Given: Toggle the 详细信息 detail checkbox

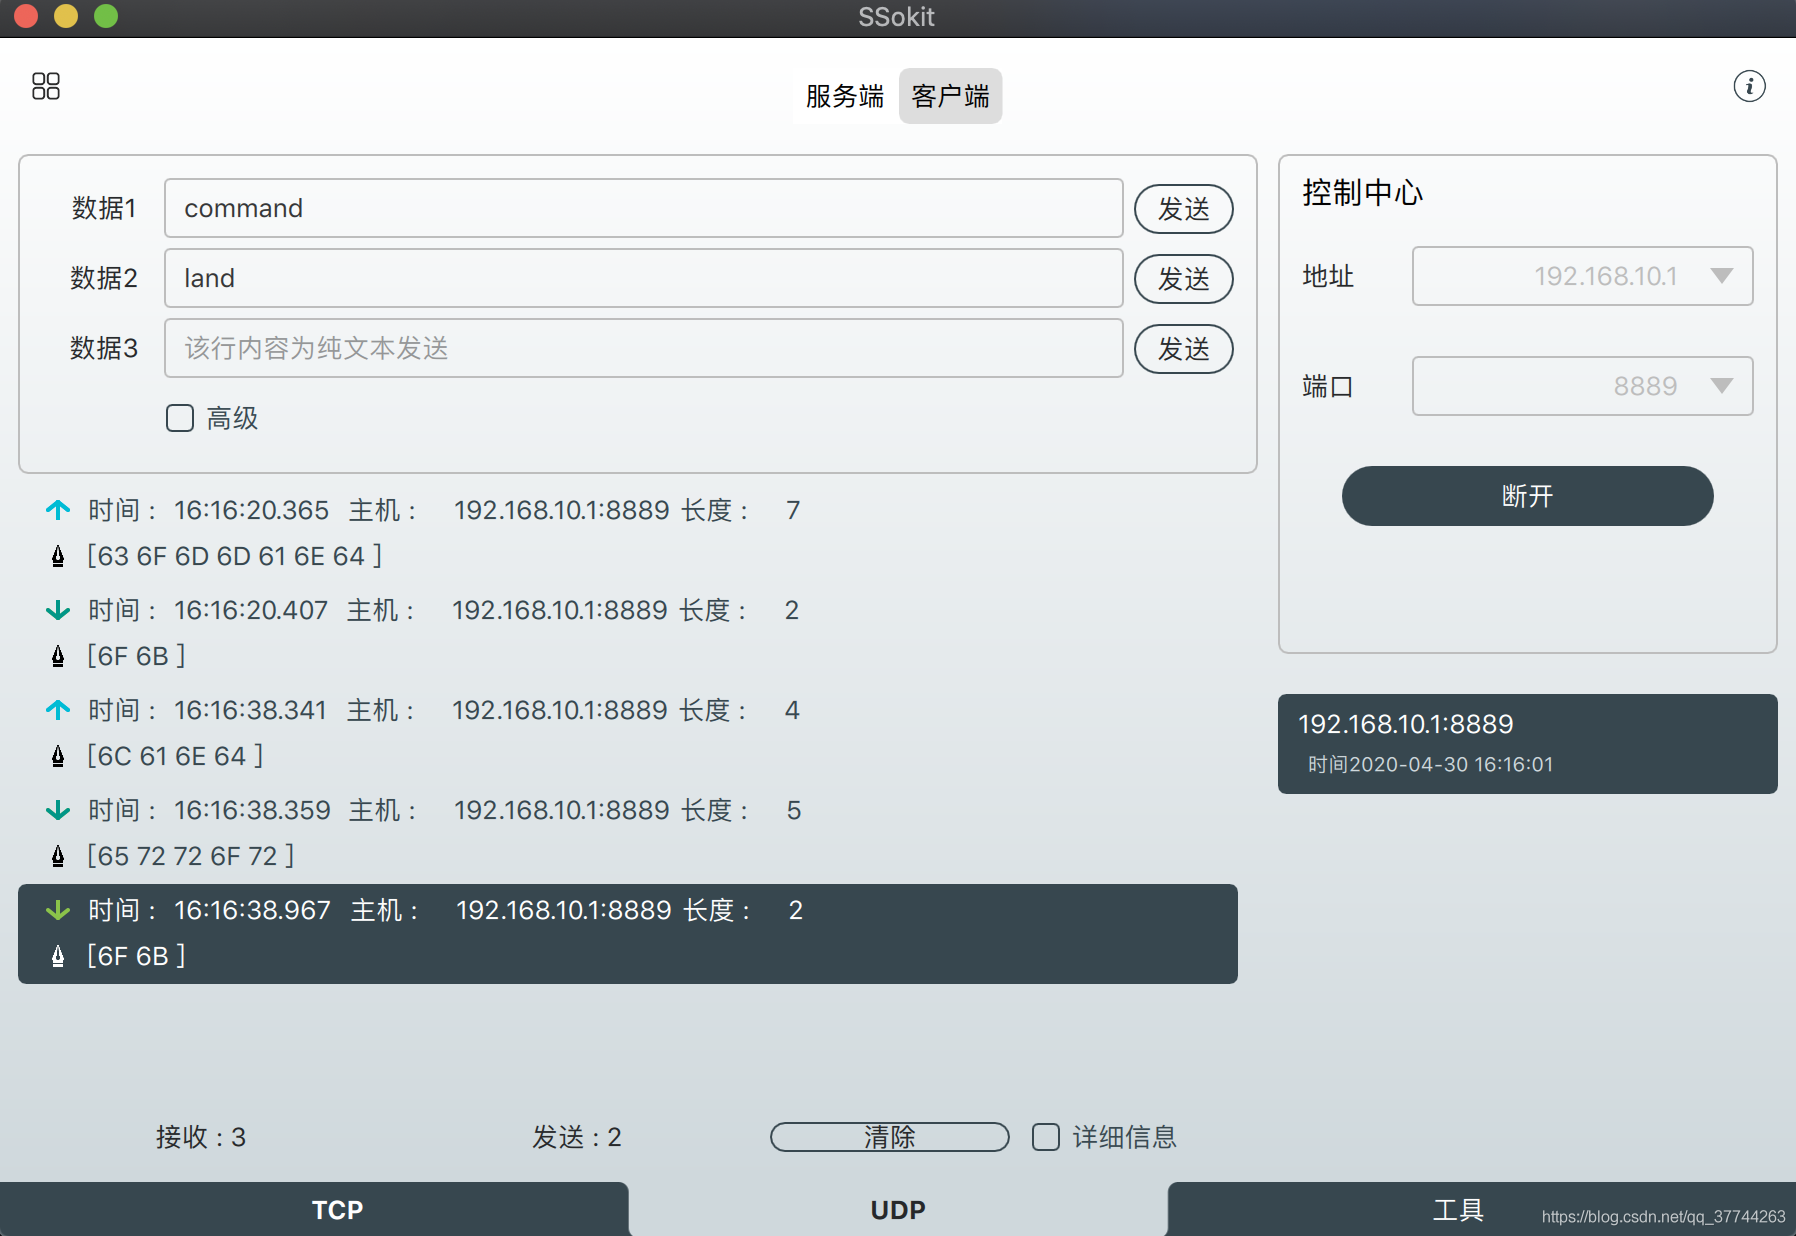Looking at the screenshot, I should pos(1046,1137).
